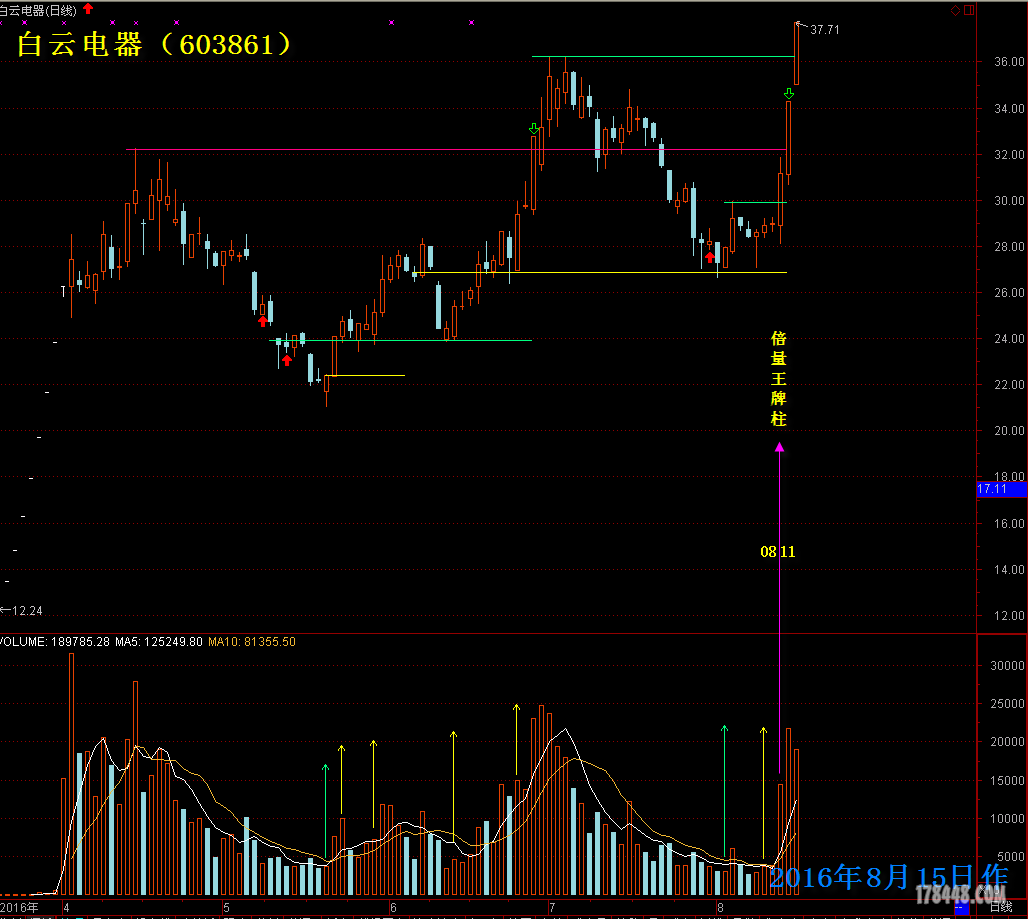Image resolution: width=1028 pixels, height=919 pixels.
Task: Click the 倍量王牌柱 annotation text
Action: click(778, 378)
